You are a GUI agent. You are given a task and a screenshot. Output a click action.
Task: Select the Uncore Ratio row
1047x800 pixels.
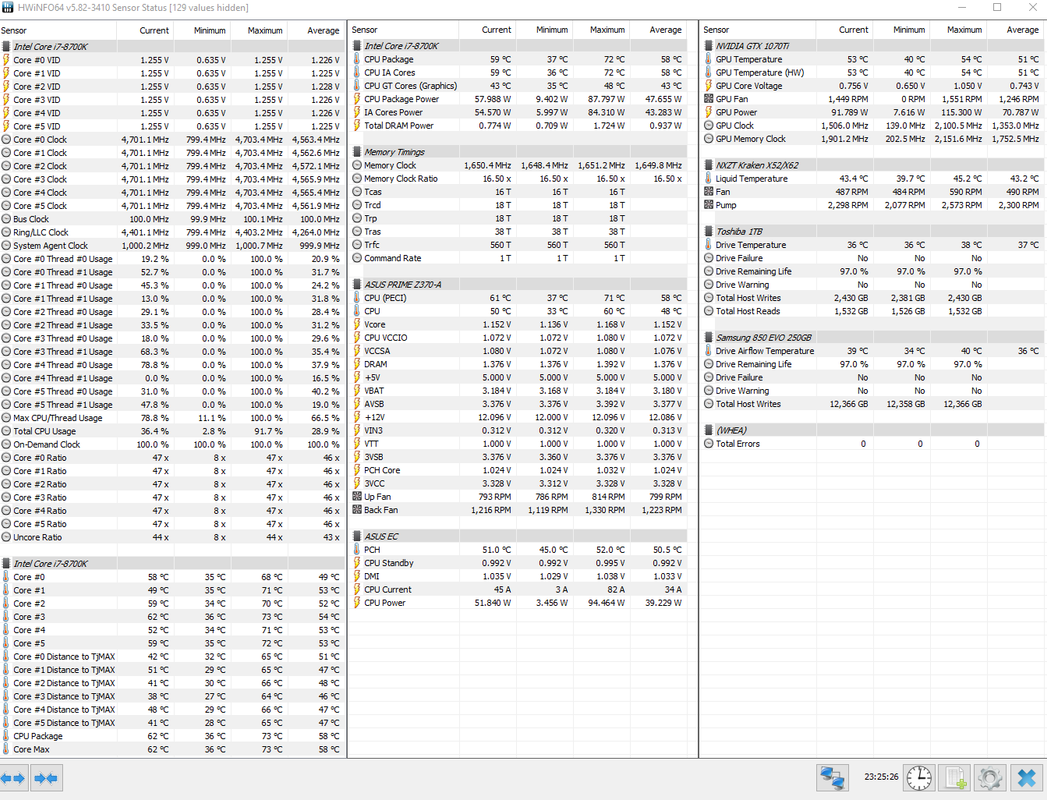coord(172,538)
